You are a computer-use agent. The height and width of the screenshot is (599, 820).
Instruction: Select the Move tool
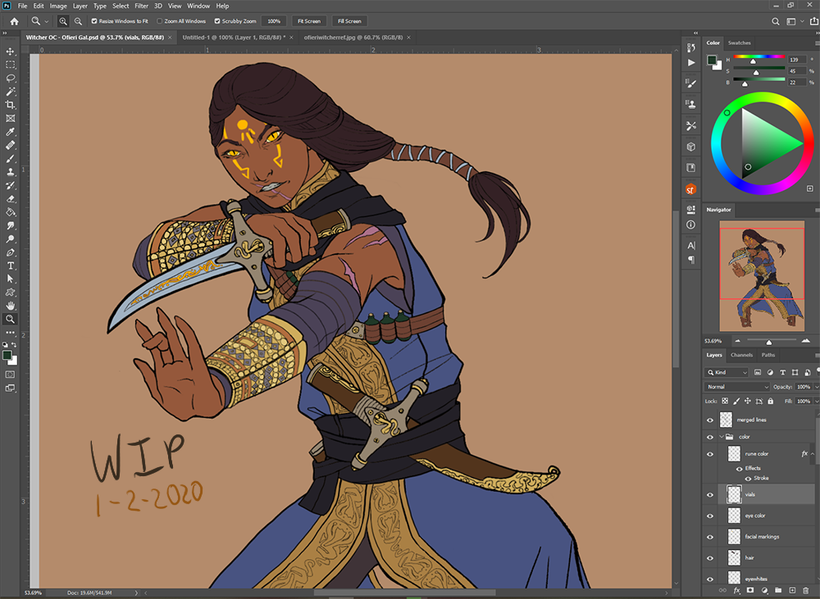pyautogui.click(x=10, y=51)
